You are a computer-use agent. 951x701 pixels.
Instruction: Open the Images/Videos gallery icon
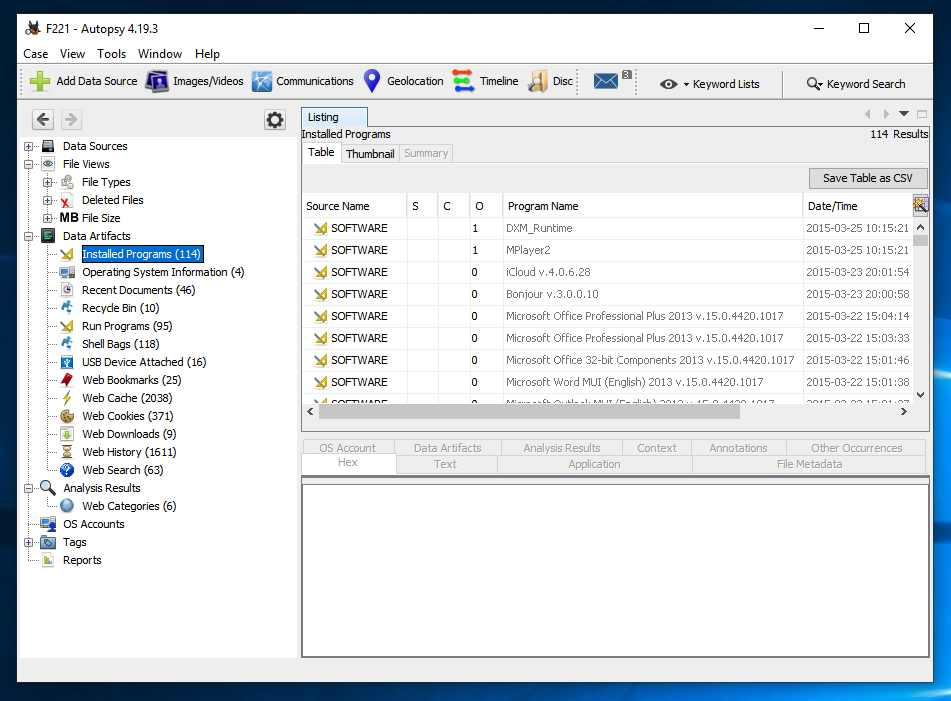pos(157,81)
